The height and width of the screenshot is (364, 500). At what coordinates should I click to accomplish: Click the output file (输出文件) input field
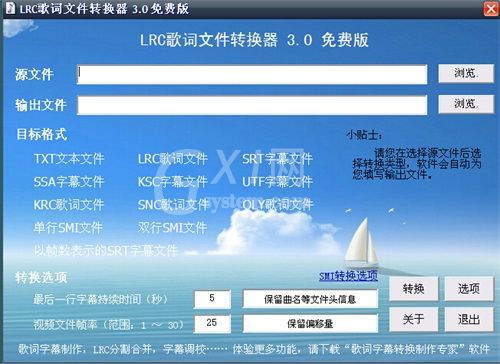click(252, 105)
